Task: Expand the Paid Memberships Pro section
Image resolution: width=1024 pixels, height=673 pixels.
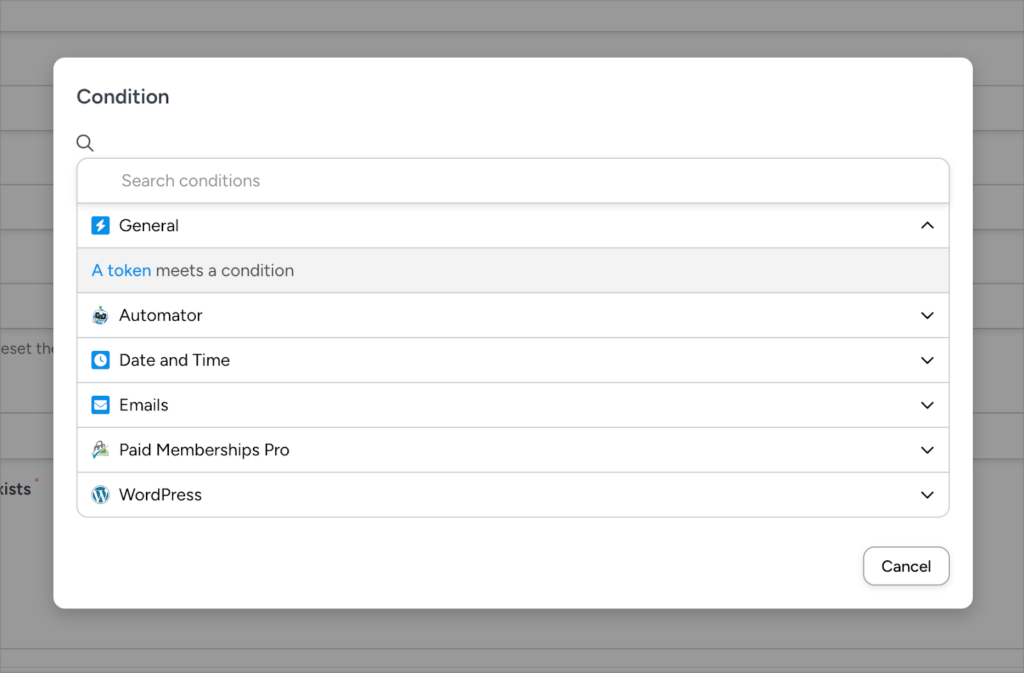Action: click(926, 450)
